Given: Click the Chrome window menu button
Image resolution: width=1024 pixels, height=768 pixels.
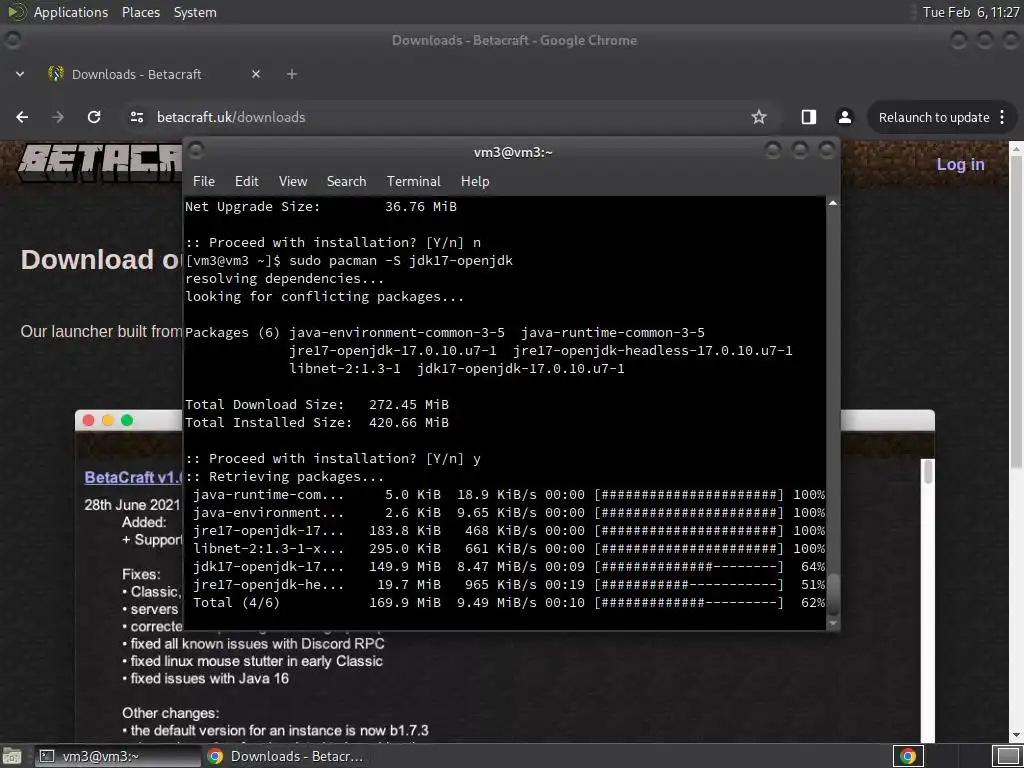Looking at the screenshot, I should coord(12,40).
